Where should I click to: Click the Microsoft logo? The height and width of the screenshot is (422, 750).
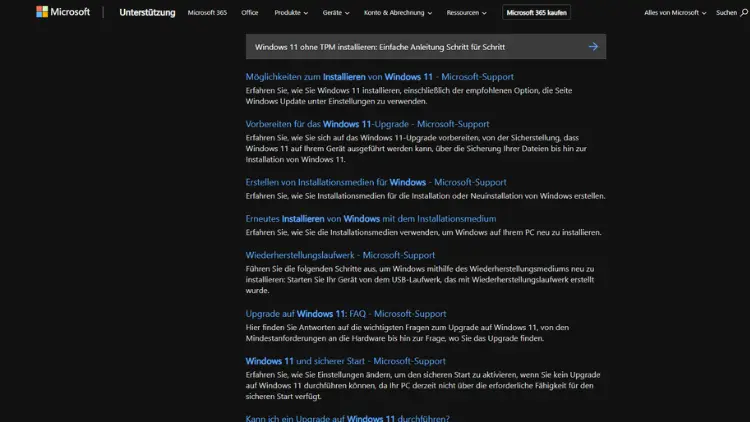tap(63, 12)
